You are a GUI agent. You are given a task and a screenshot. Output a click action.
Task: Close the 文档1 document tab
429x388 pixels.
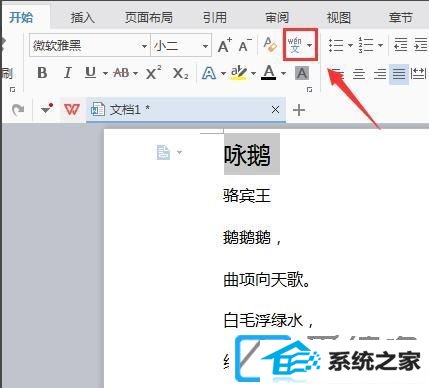[x=275, y=109]
